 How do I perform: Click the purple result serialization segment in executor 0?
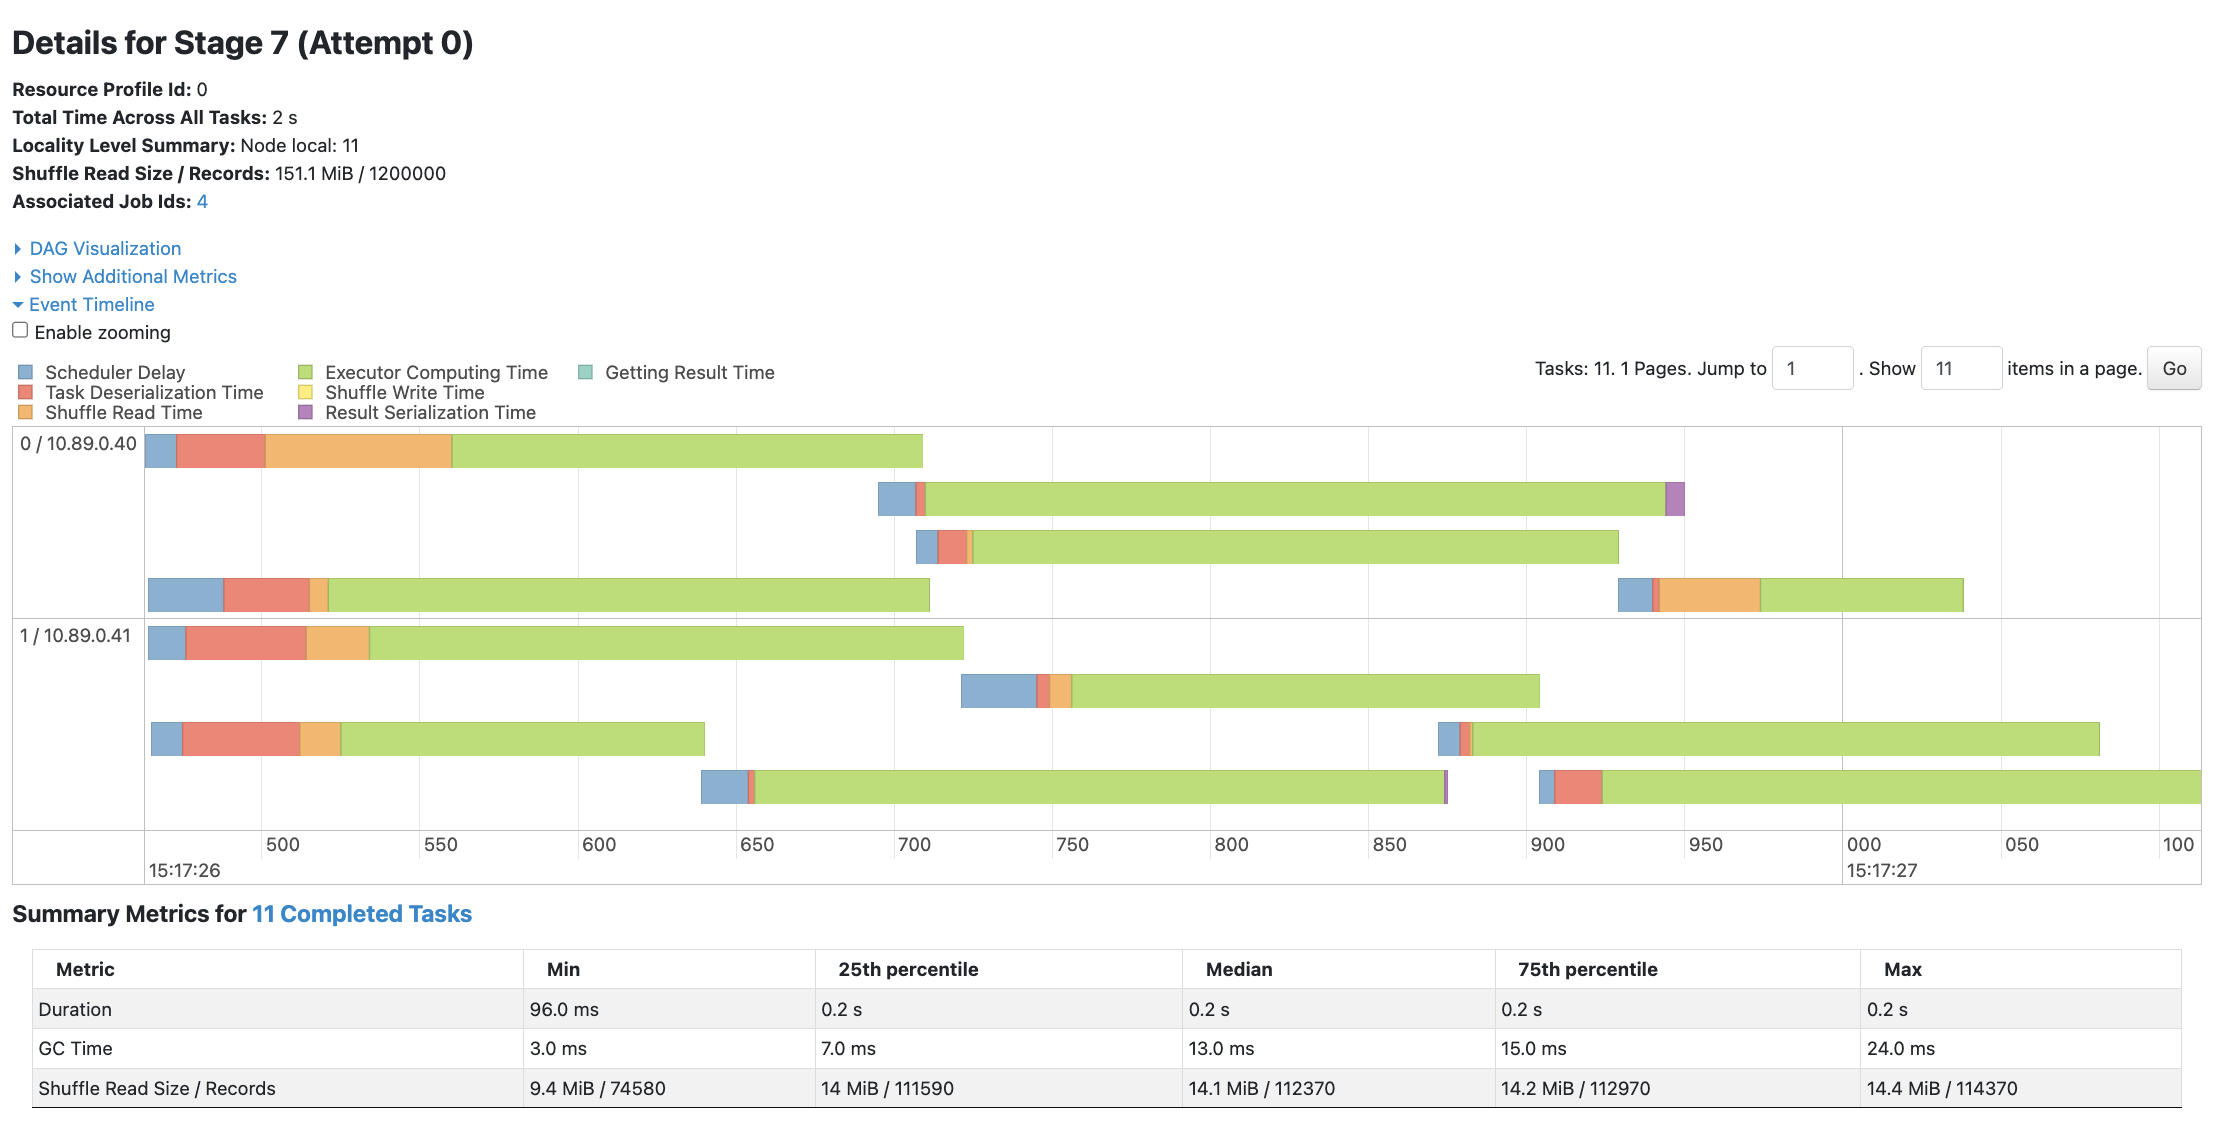click(x=1675, y=499)
